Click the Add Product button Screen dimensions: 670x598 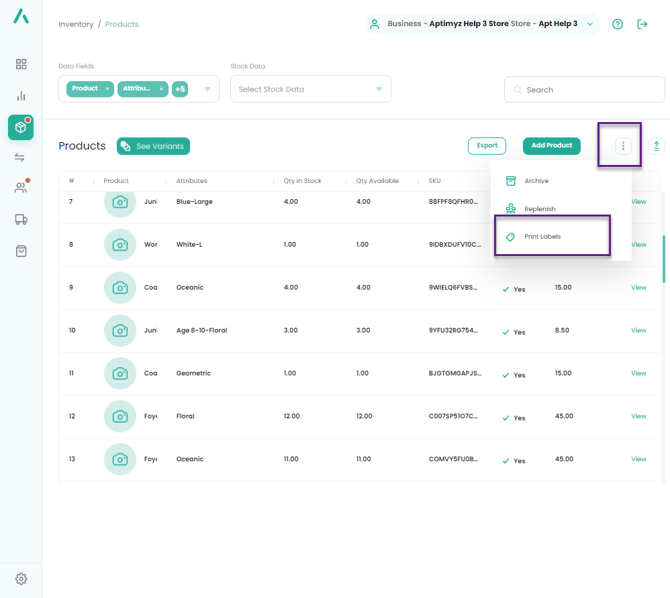pyautogui.click(x=551, y=146)
